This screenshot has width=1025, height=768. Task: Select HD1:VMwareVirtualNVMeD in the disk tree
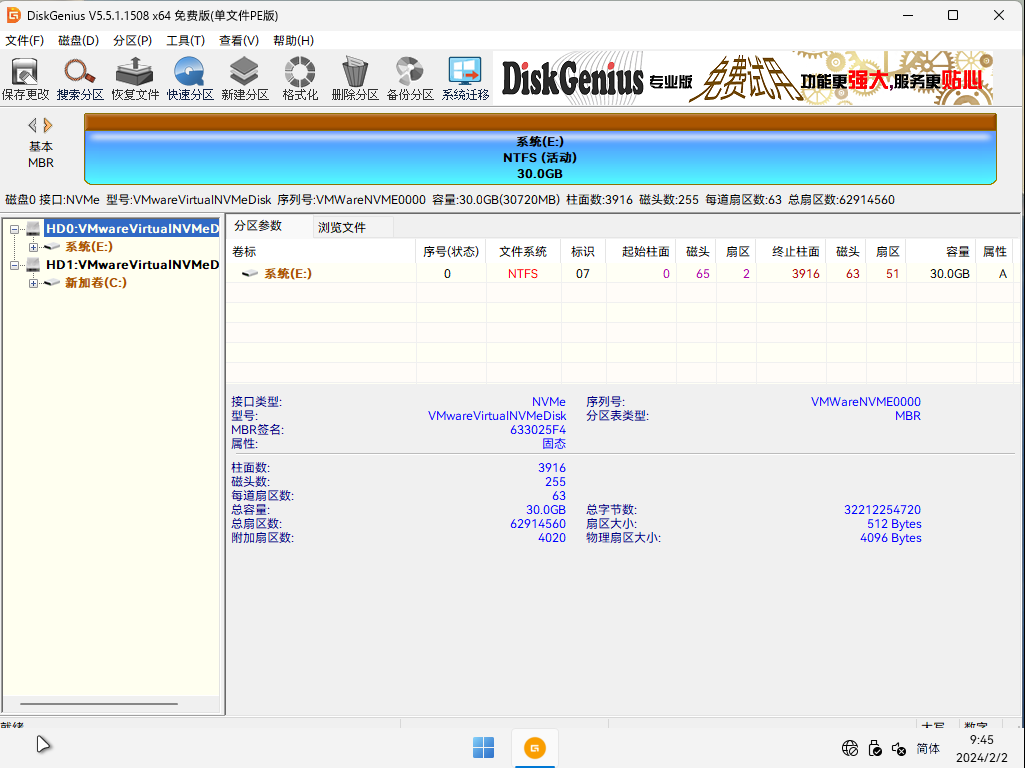132,265
